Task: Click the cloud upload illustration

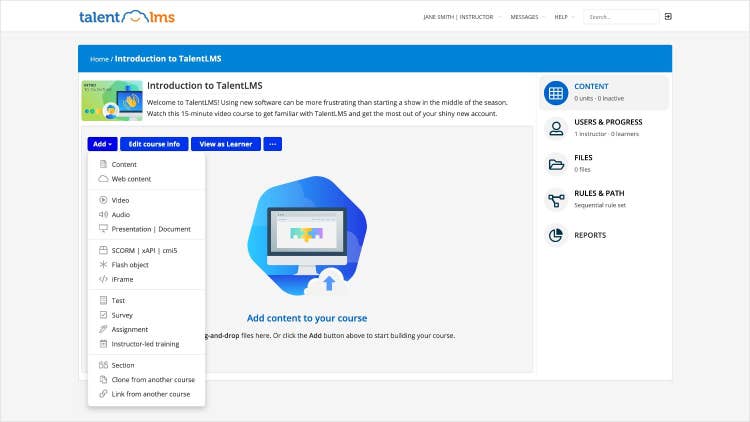Action: point(307,236)
